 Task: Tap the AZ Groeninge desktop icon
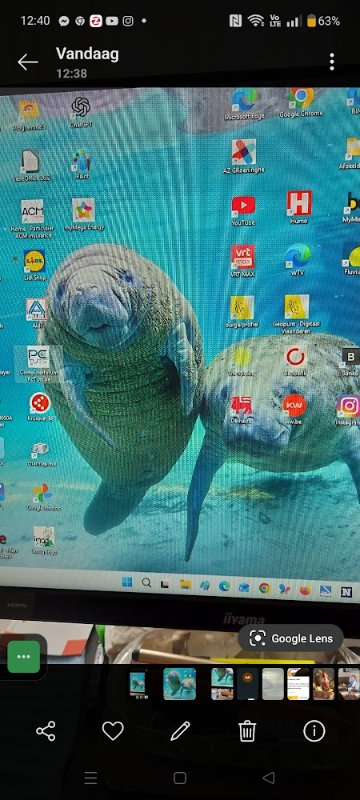tap(244, 152)
